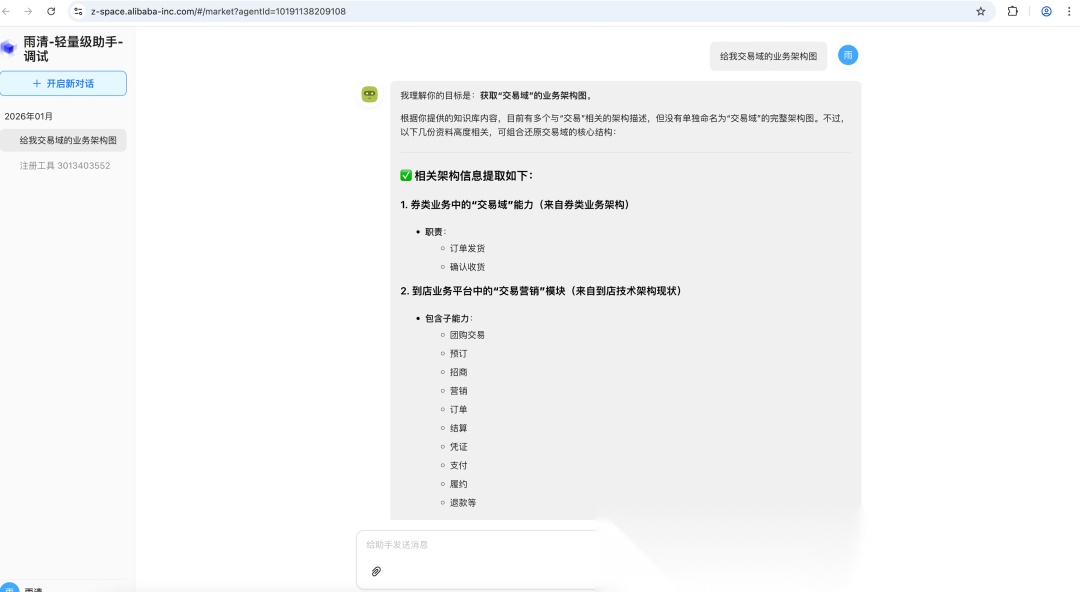This screenshot has height=592, width=1080.
Task: Click the line 我理解你的目标是
Action: [497, 96]
